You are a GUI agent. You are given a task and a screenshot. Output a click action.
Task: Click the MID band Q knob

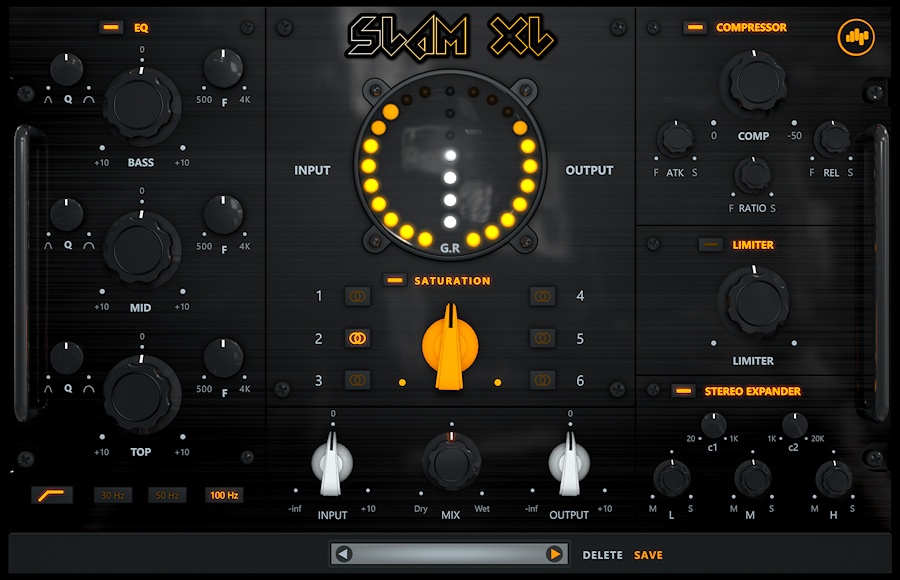[x=67, y=215]
